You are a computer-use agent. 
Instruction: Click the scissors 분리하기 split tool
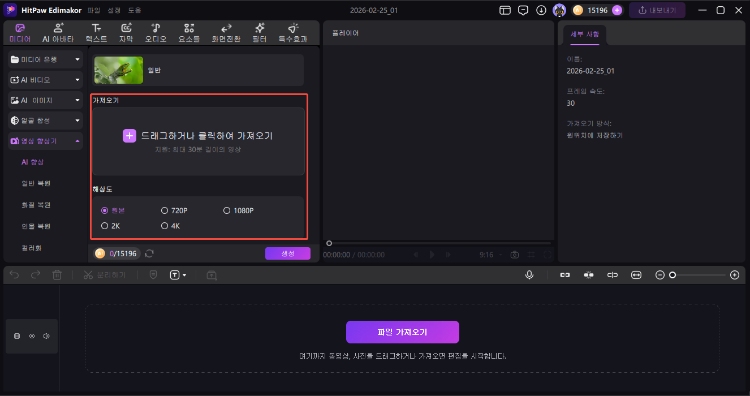click(104, 275)
